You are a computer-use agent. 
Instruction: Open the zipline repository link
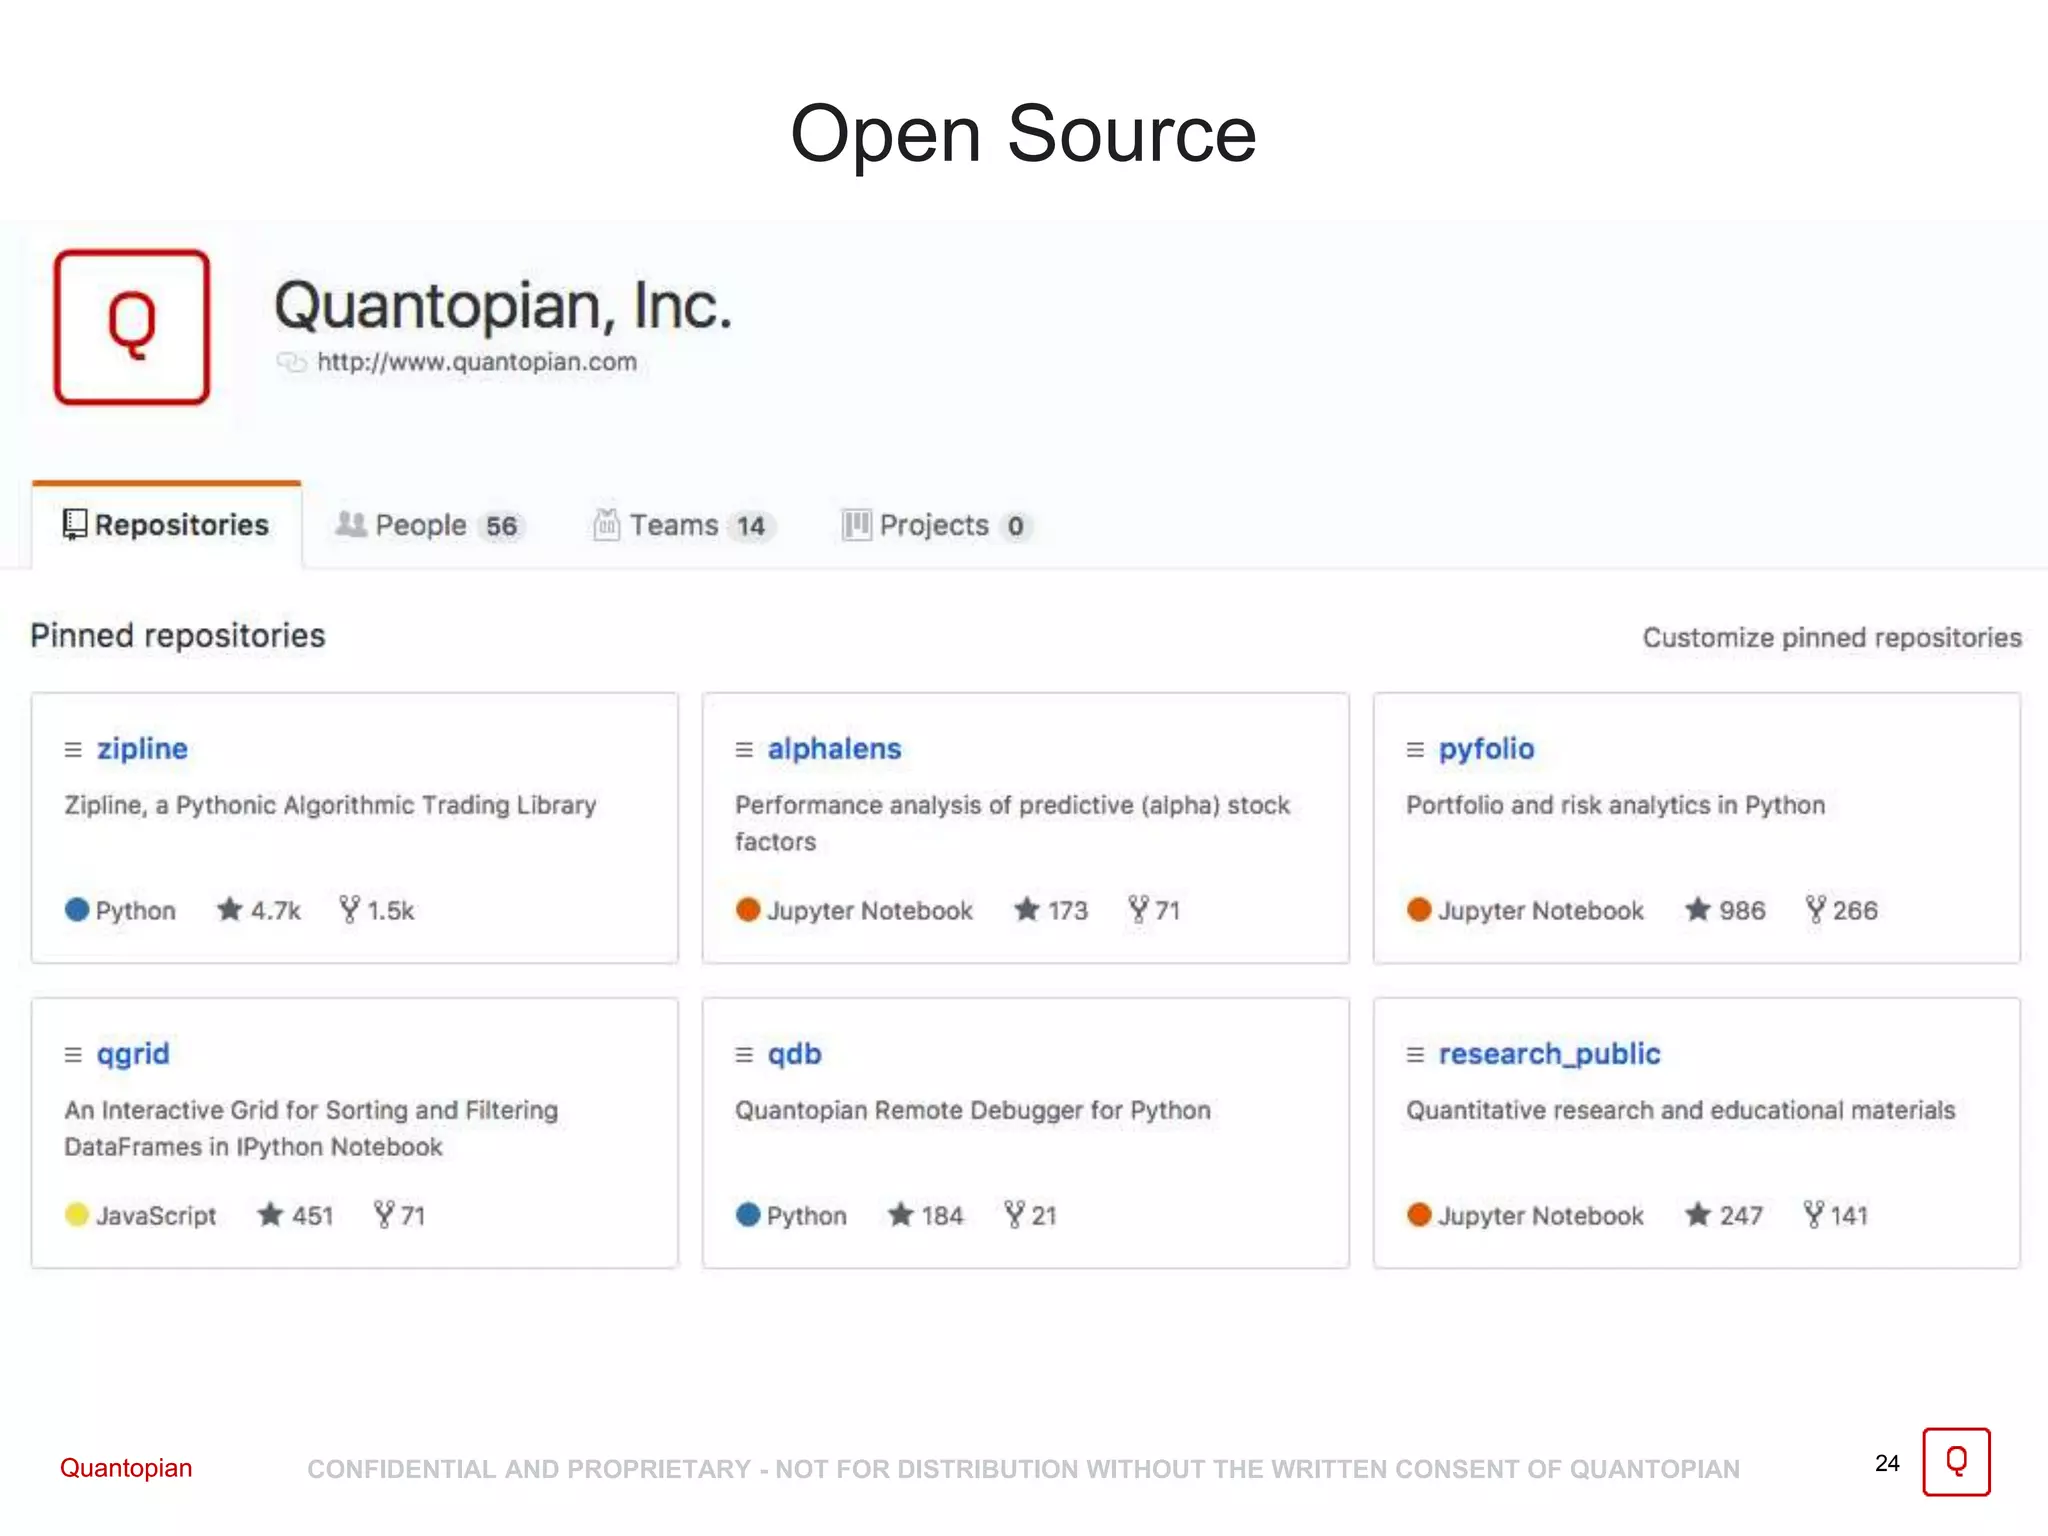(x=142, y=749)
